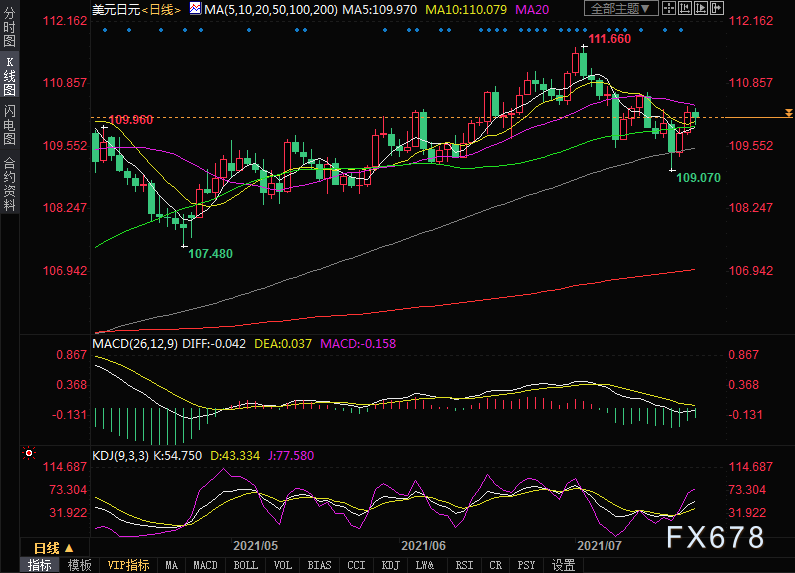Click the 109.960 current price line label
Image resolution: width=795 pixels, height=573 pixels.
pyautogui.click(x=130, y=120)
